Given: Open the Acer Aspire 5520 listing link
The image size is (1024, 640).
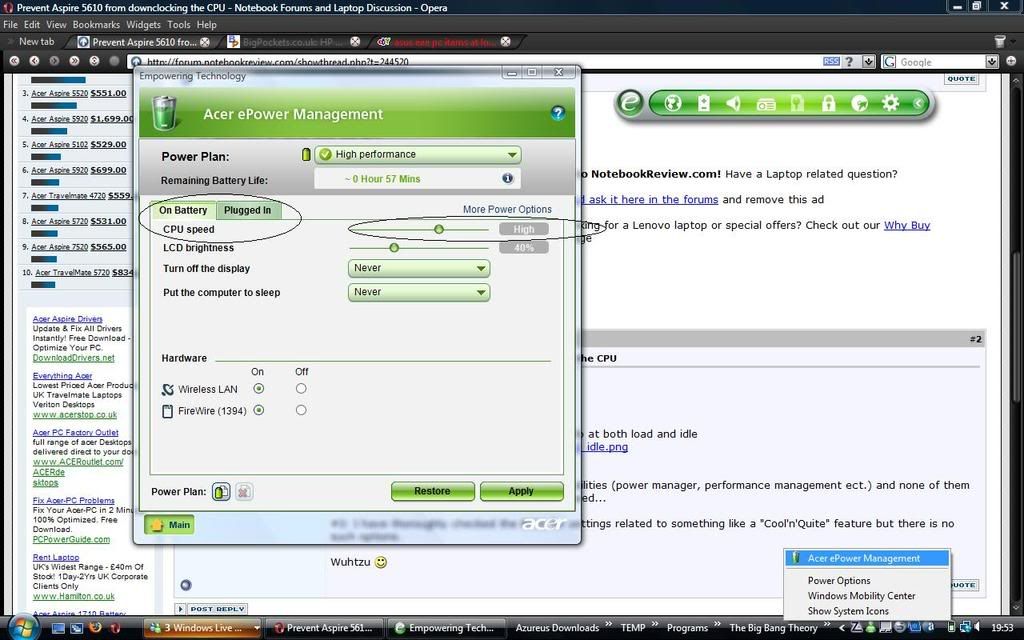Looking at the screenshot, I should [x=59, y=93].
